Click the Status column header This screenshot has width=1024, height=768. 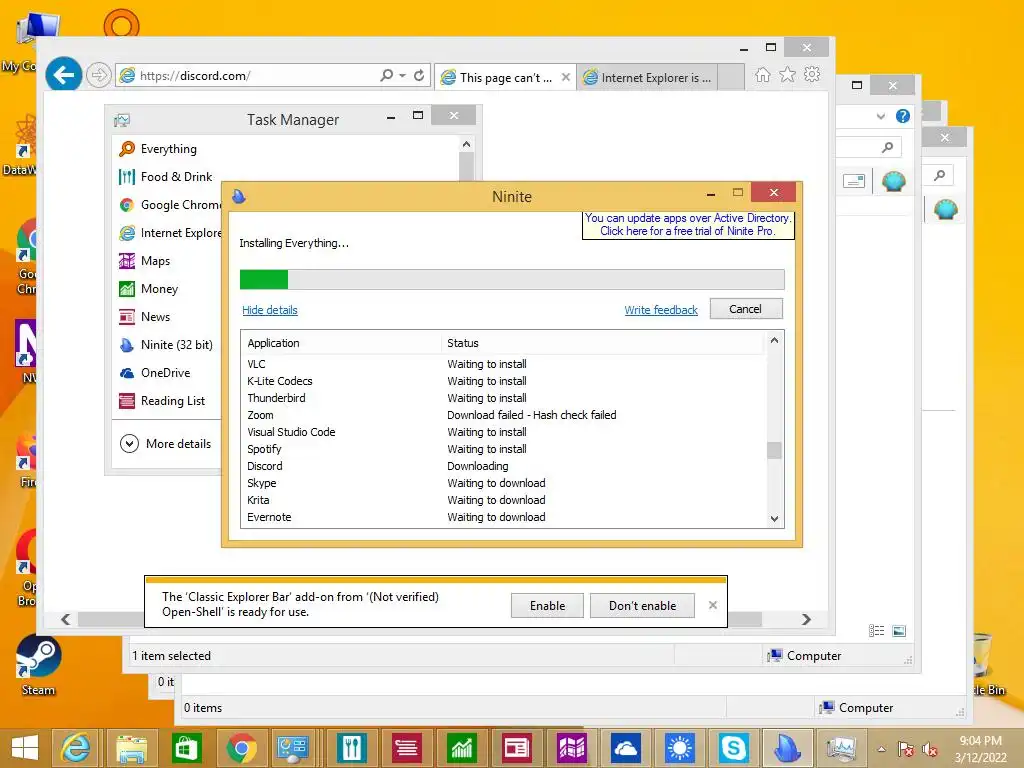tap(602, 343)
